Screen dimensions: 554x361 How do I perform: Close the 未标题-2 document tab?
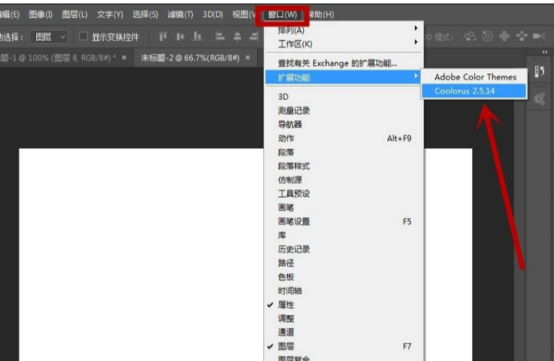click(248, 58)
